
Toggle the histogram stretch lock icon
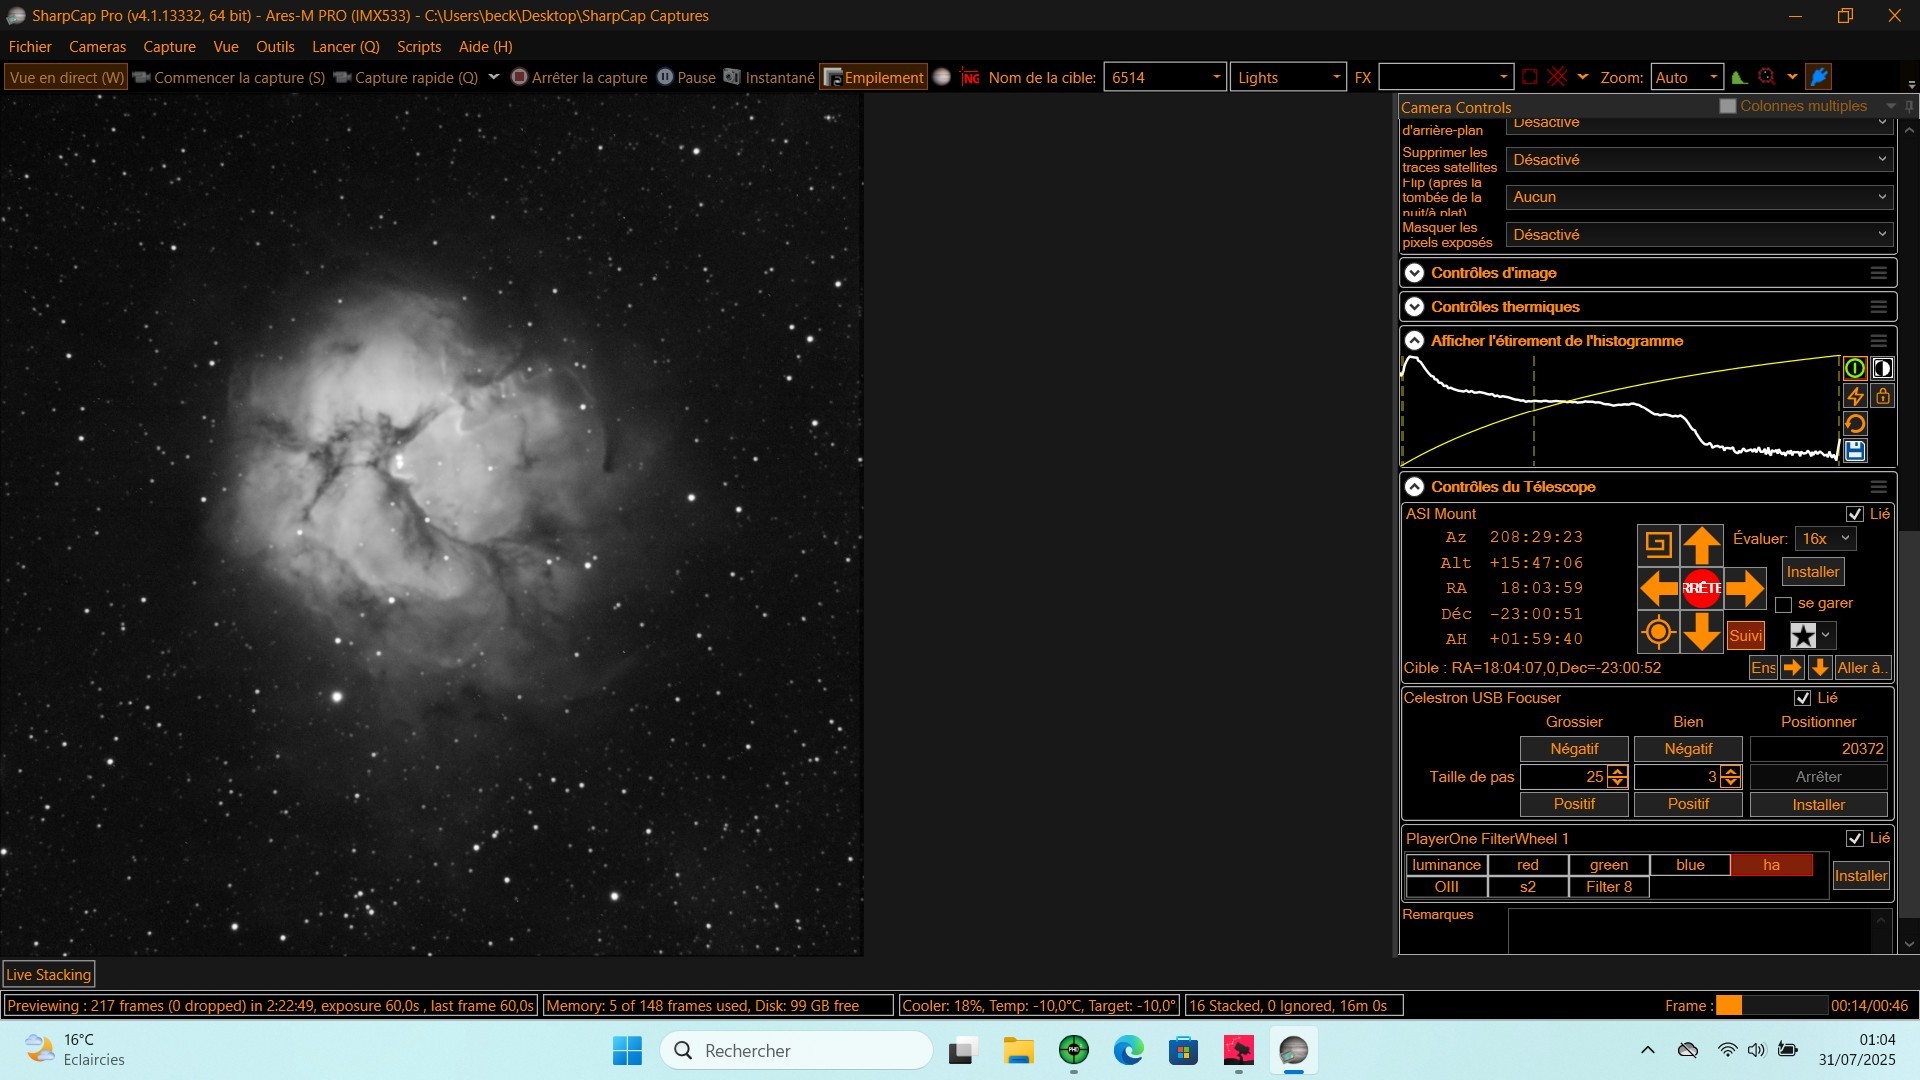pyautogui.click(x=1883, y=397)
